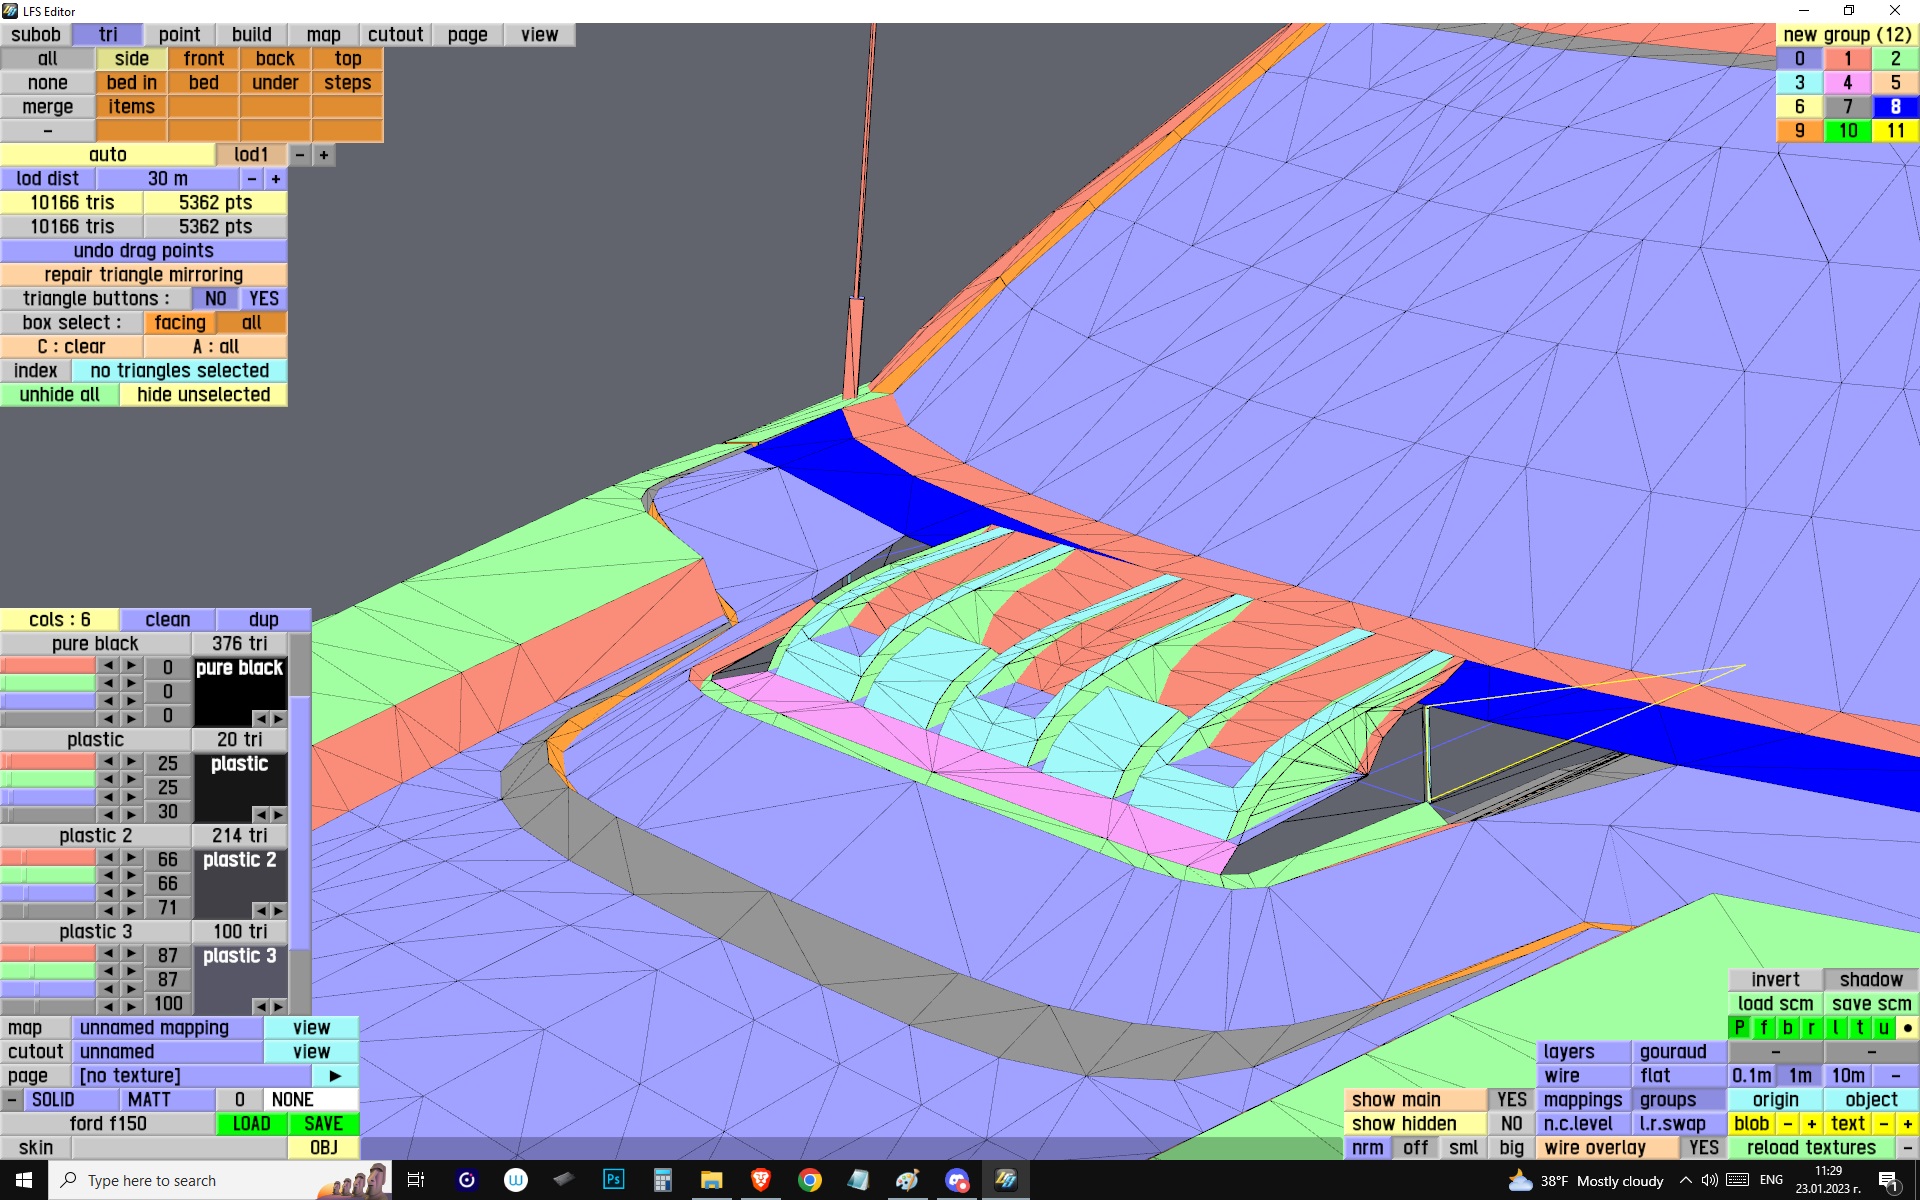Switch to the point tab
The image size is (1920, 1200).
[x=179, y=35]
